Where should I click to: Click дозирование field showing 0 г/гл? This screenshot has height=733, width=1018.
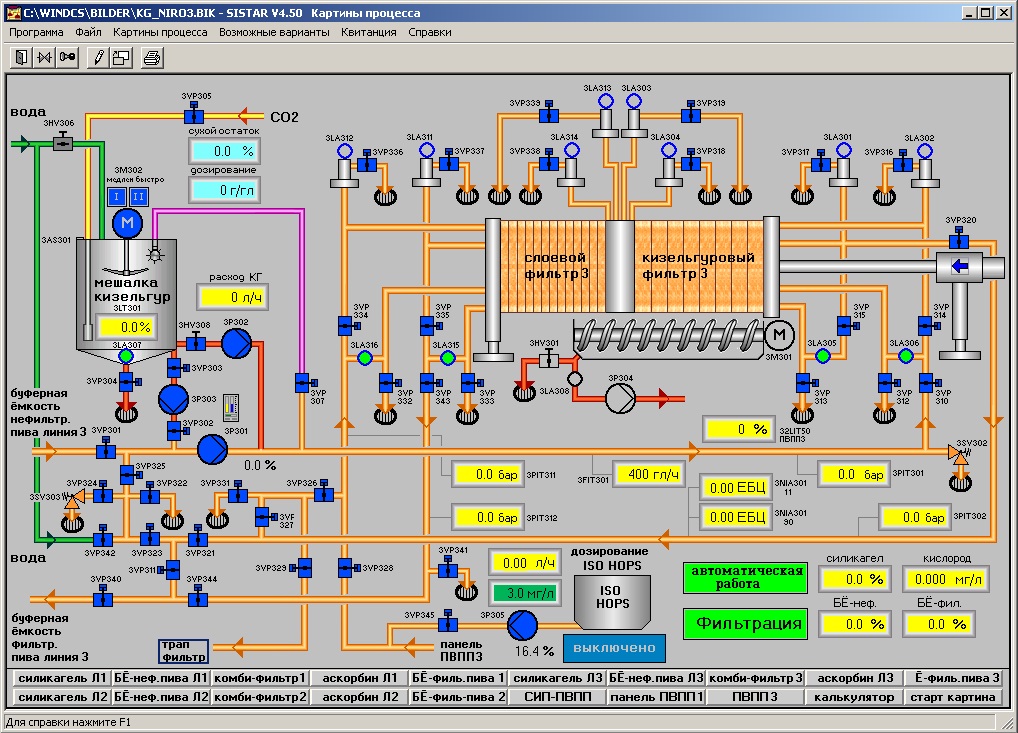pyautogui.click(x=225, y=190)
